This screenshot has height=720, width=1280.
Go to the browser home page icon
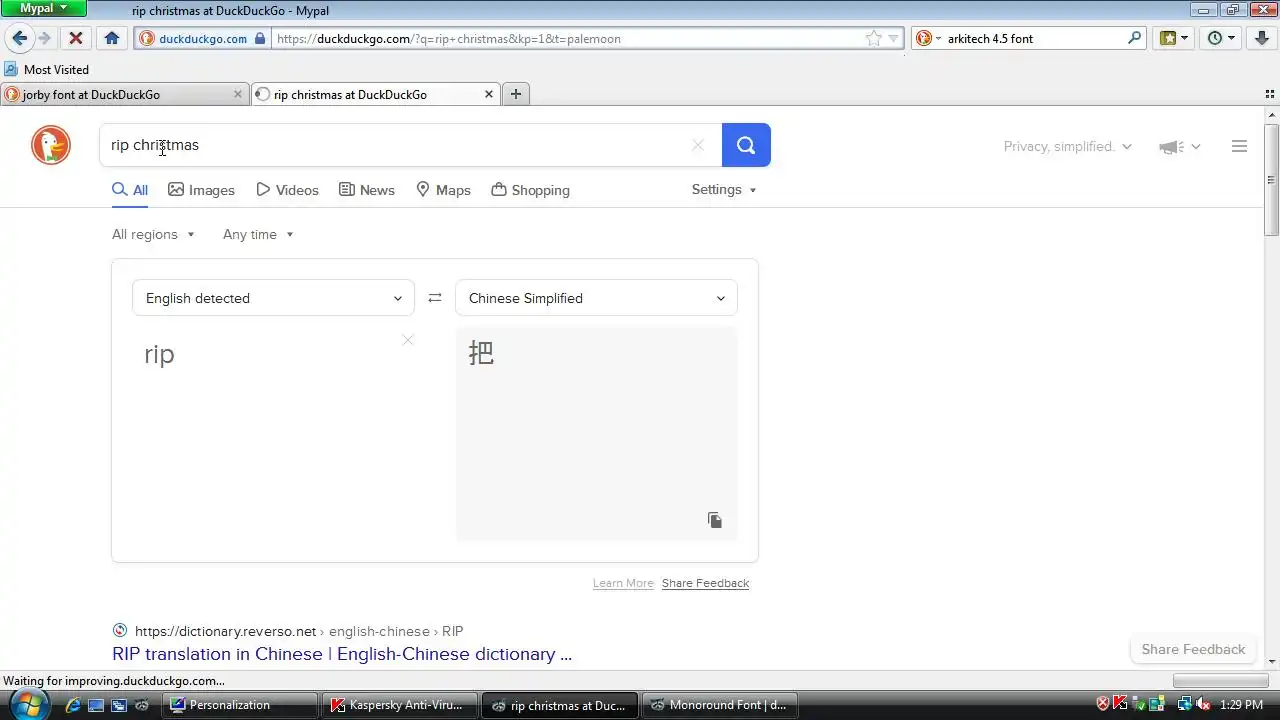click(112, 38)
